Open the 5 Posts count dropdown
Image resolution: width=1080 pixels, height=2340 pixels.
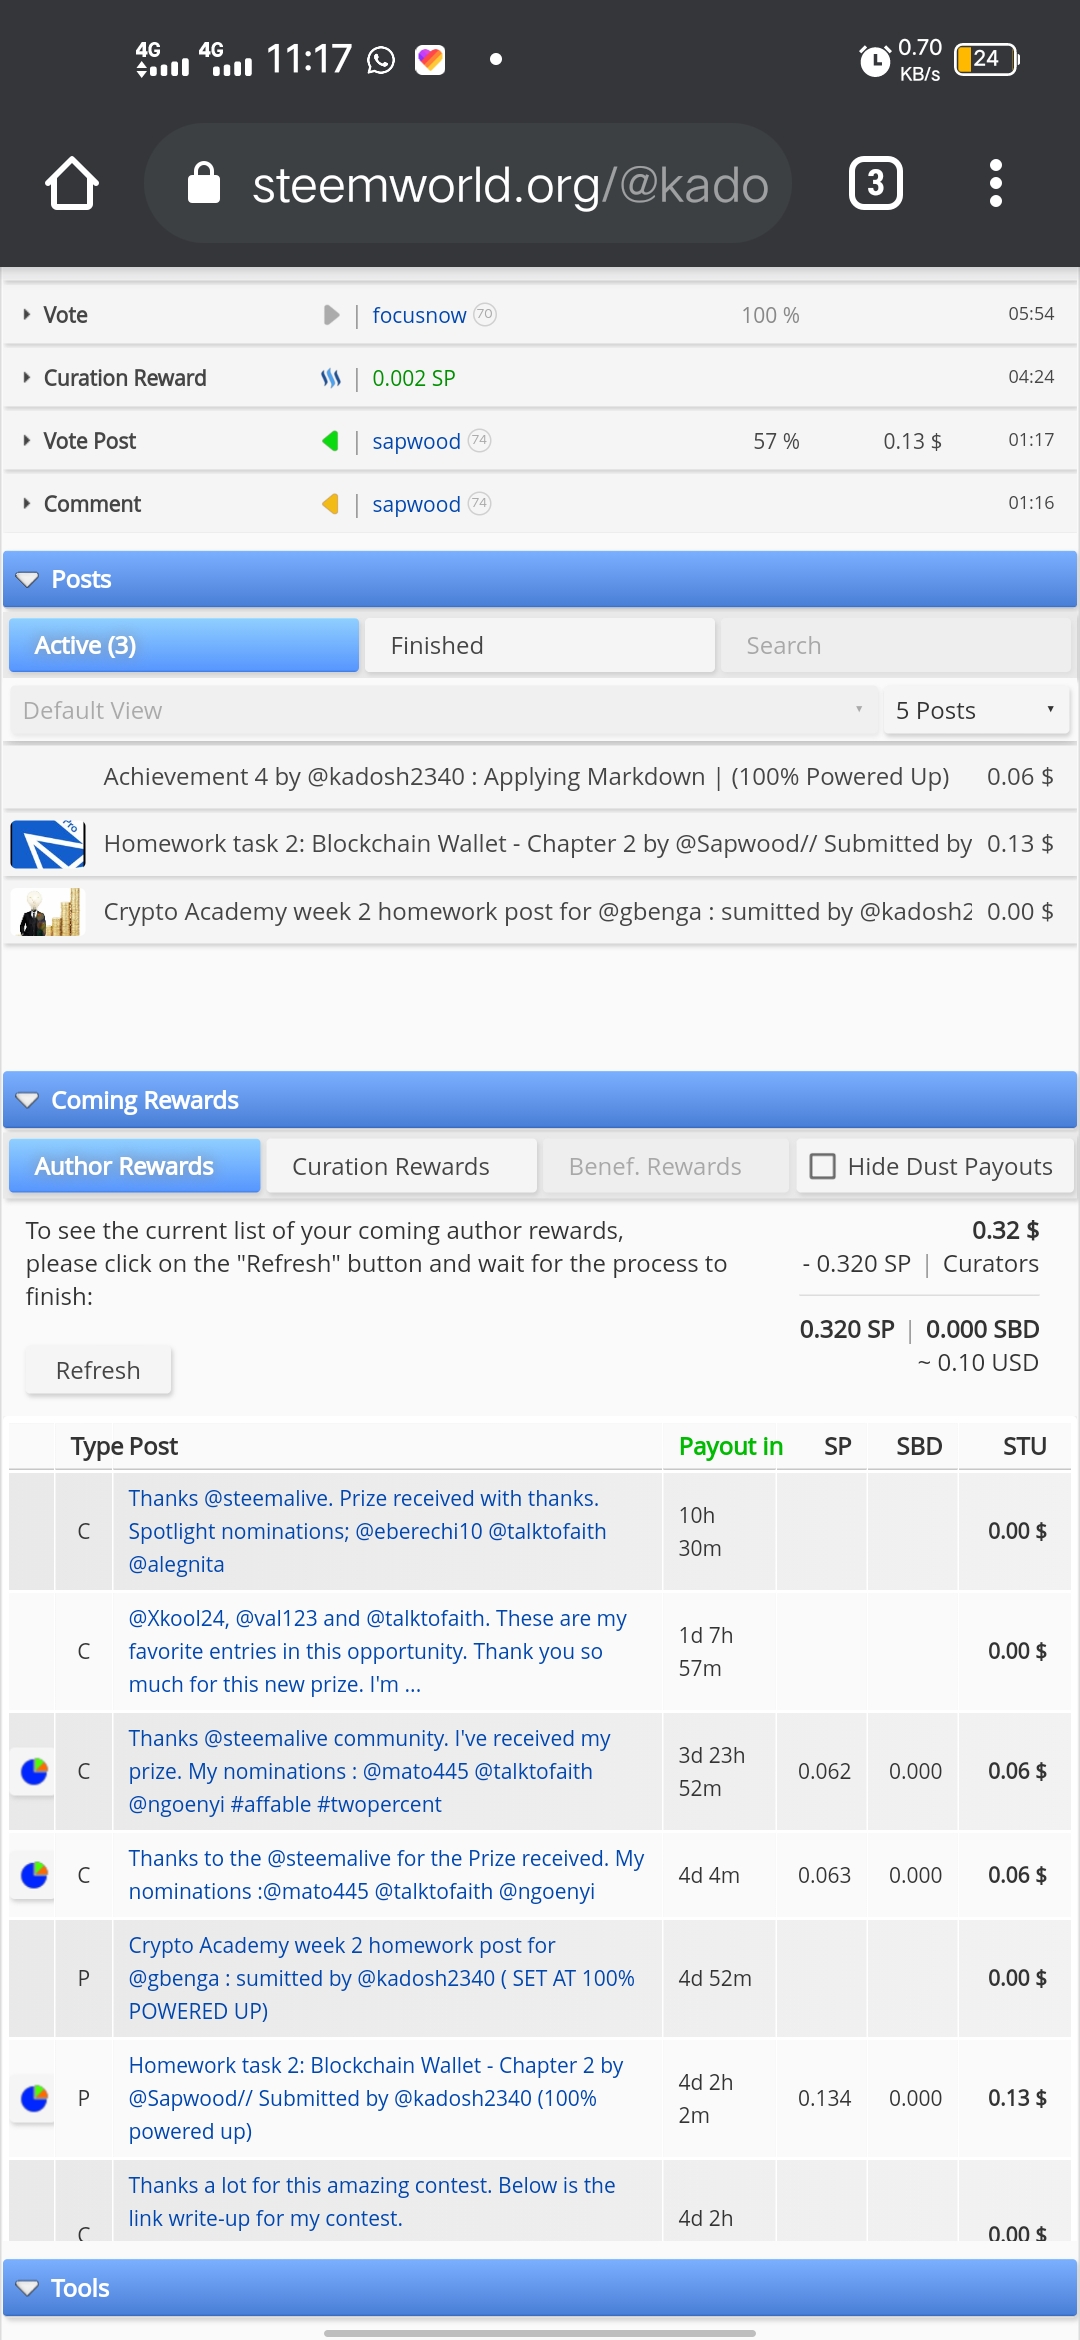pos(976,710)
